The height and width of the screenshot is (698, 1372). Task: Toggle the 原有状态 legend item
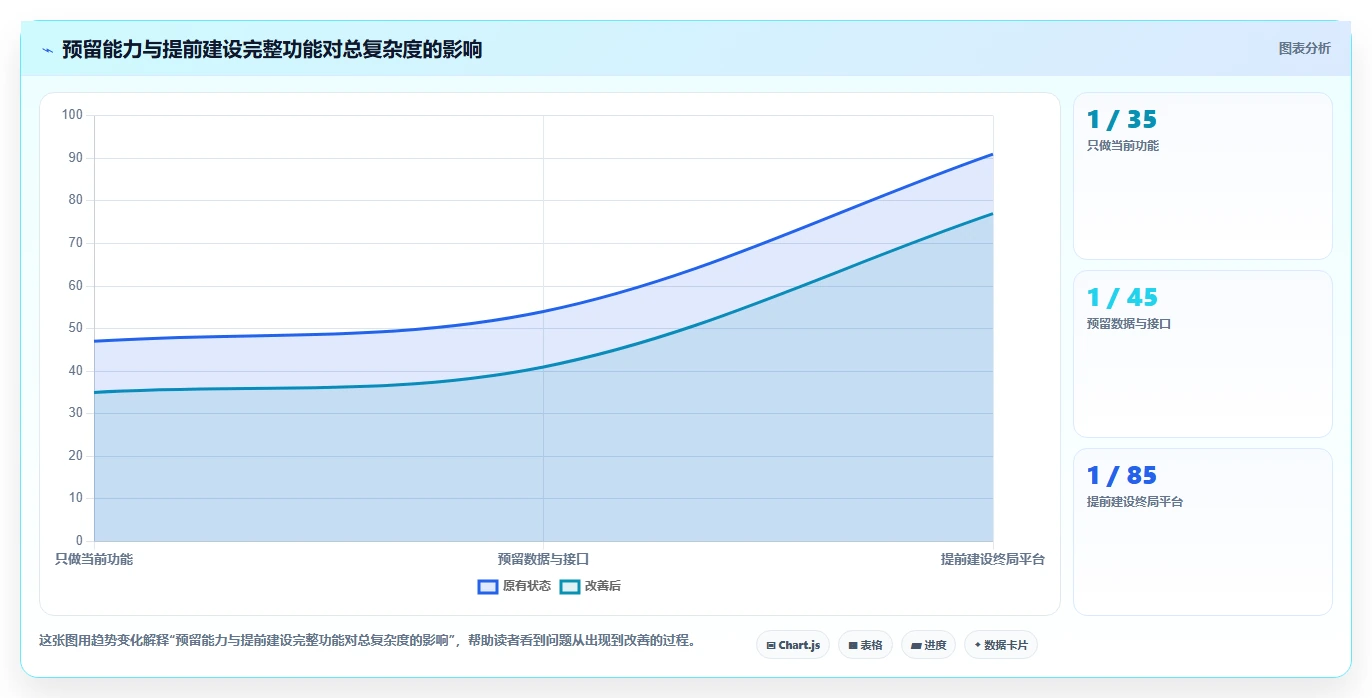pos(514,586)
